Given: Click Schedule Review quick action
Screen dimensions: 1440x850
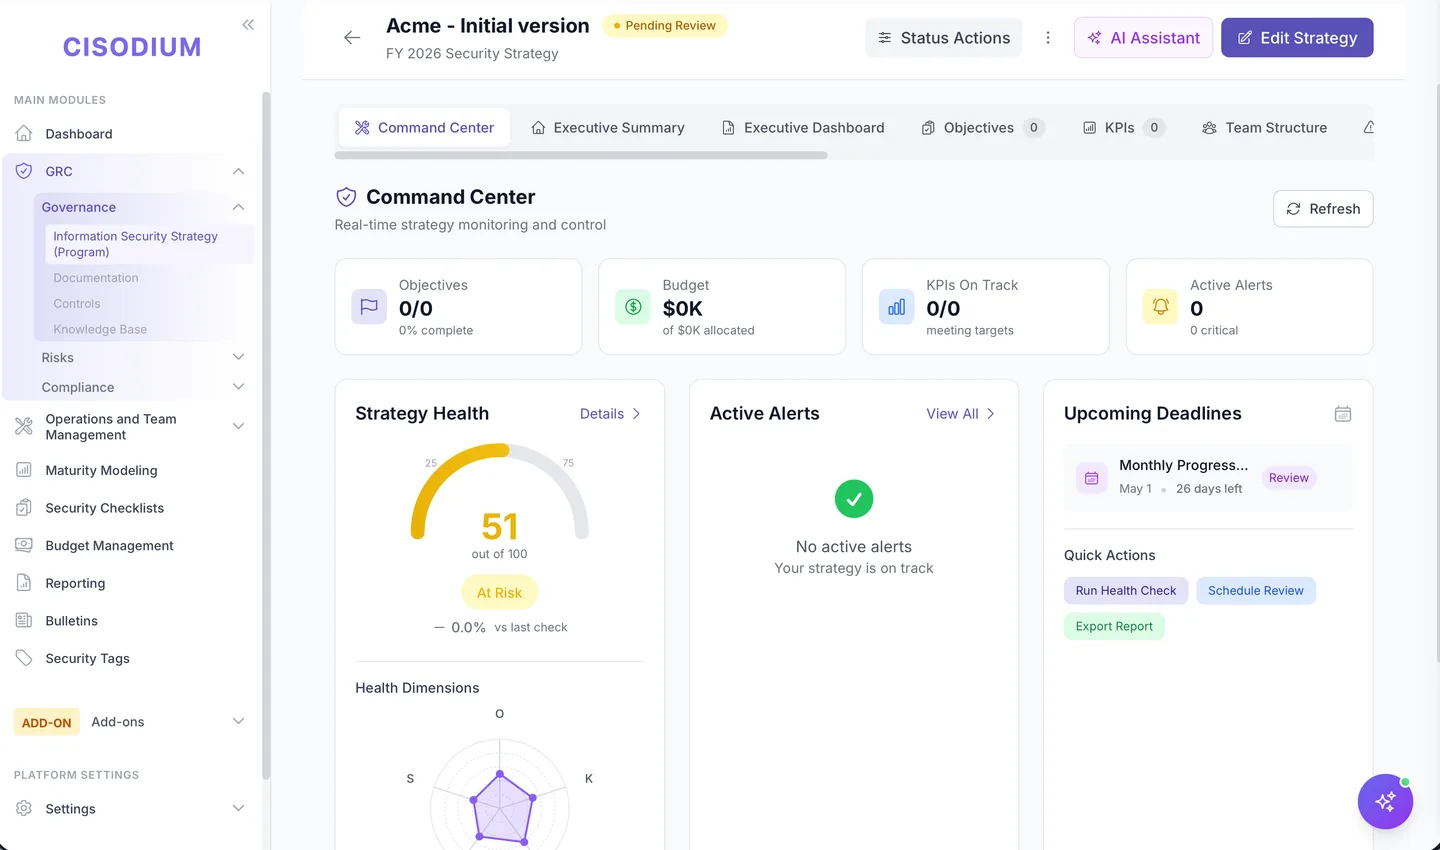Looking at the screenshot, I should click(1255, 591).
